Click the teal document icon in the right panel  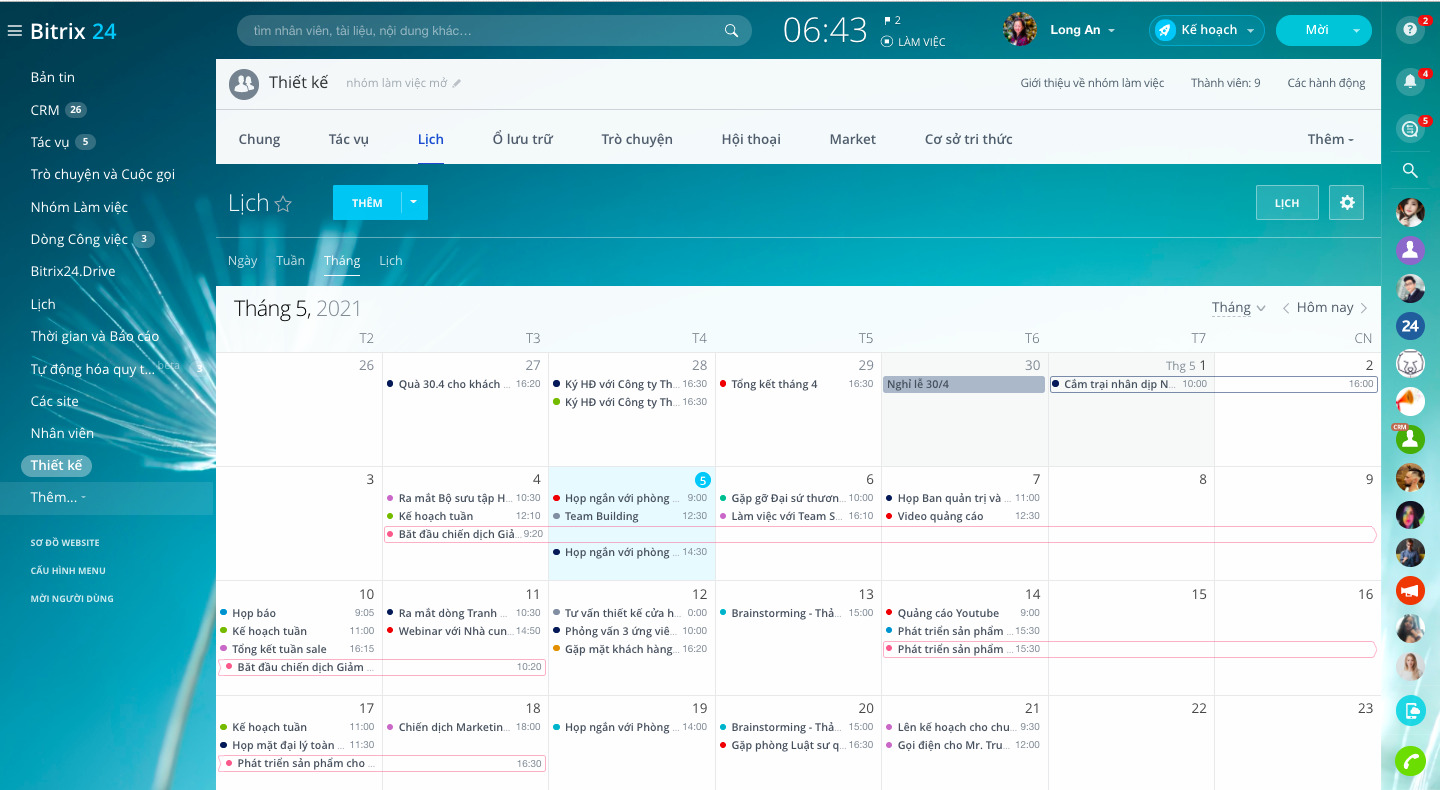pos(1410,710)
